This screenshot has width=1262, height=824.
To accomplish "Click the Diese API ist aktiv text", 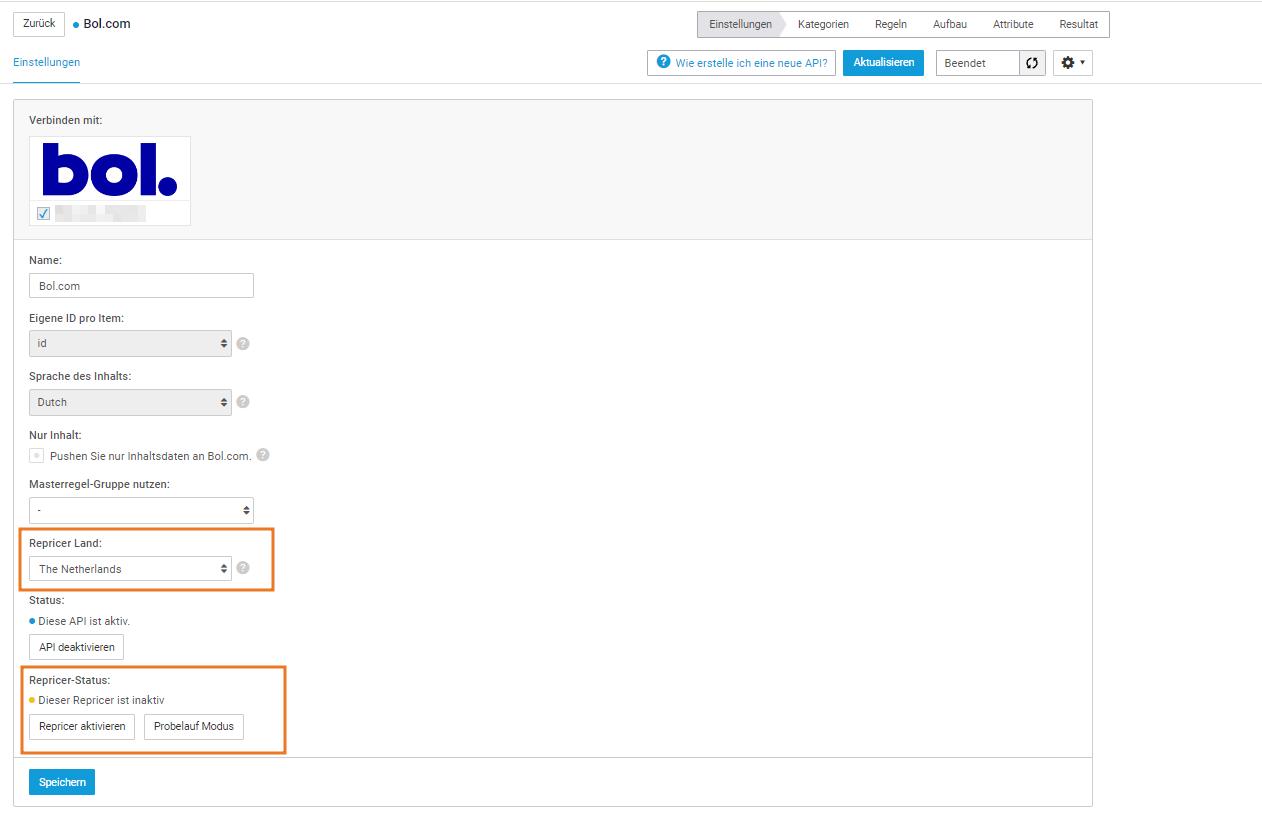I will pos(84,621).
